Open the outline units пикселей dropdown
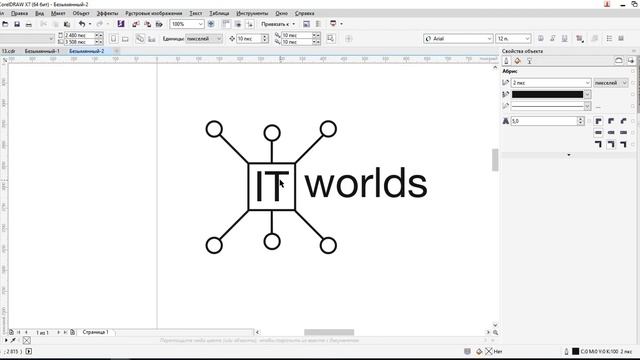Image resolution: width=640 pixels, height=360 pixels. 611,83
